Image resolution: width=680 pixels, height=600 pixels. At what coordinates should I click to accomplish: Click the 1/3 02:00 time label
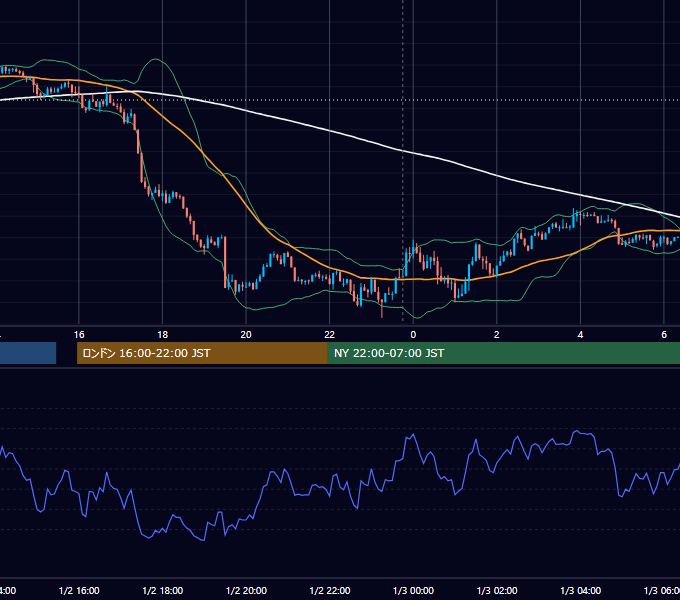[497, 590]
